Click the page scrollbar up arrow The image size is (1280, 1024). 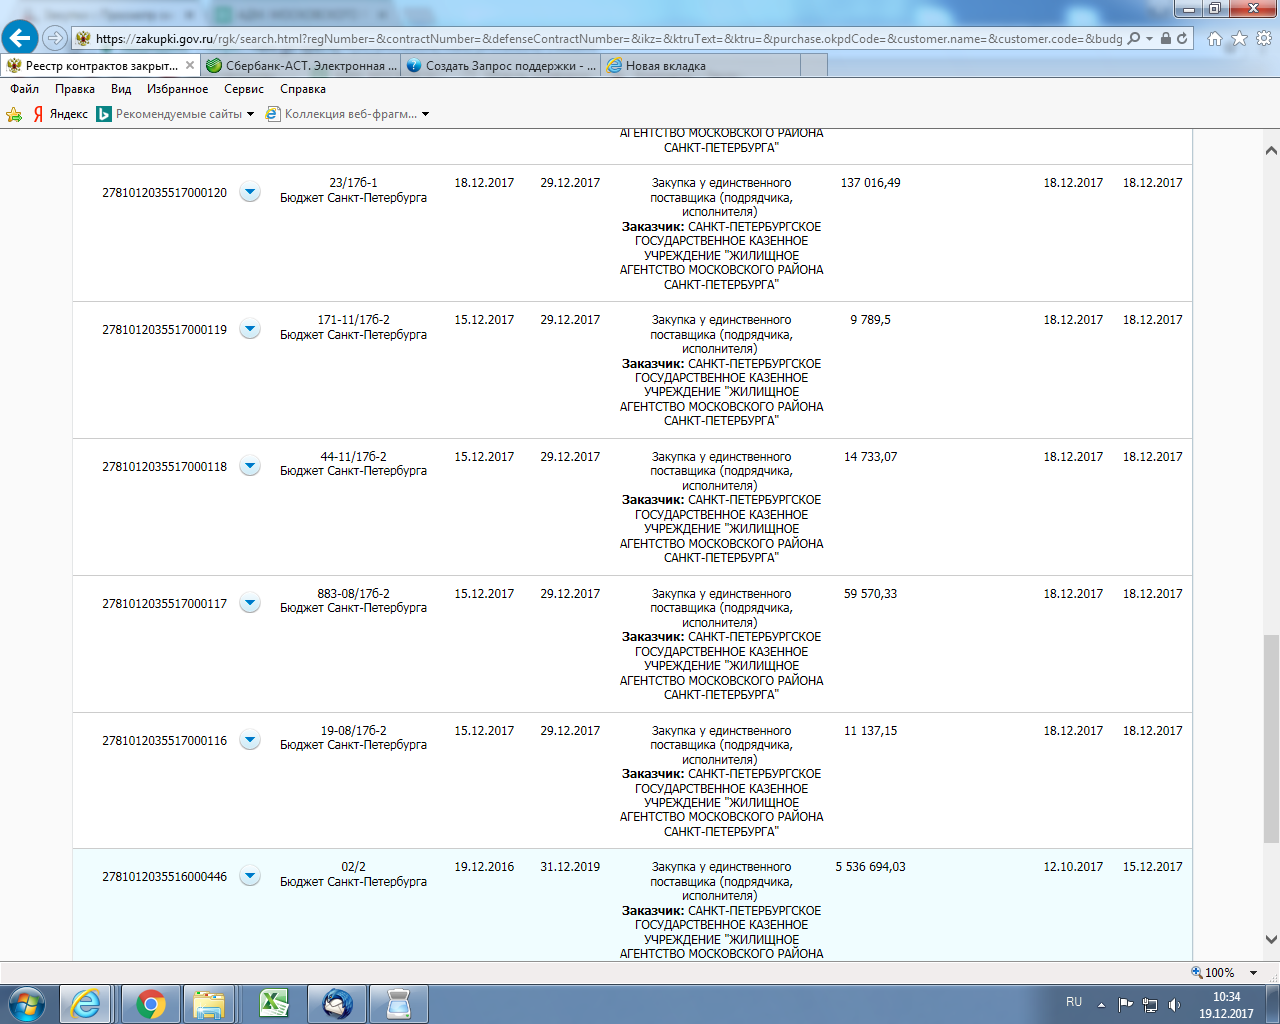point(1271,151)
